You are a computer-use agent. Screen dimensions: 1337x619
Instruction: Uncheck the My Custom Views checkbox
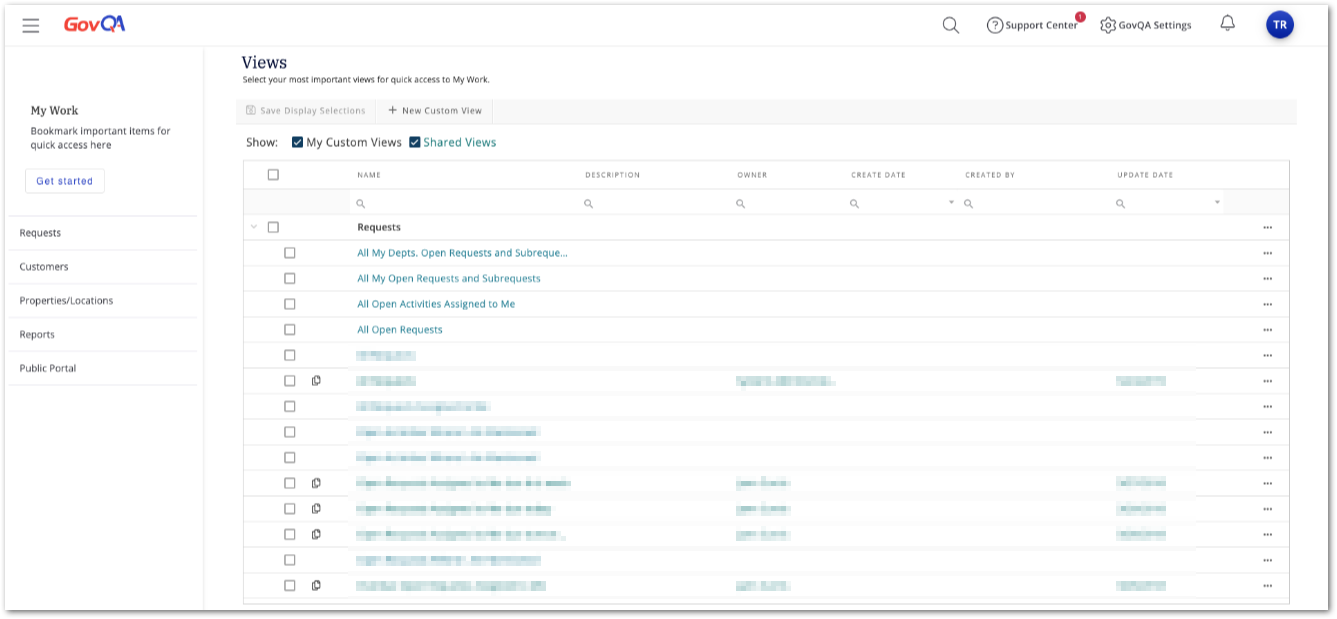pyautogui.click(x=297, y=142)
